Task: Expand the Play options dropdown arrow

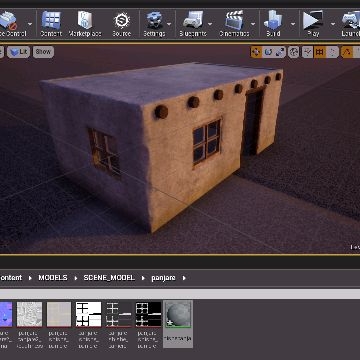Action: (x=333, y=24)
